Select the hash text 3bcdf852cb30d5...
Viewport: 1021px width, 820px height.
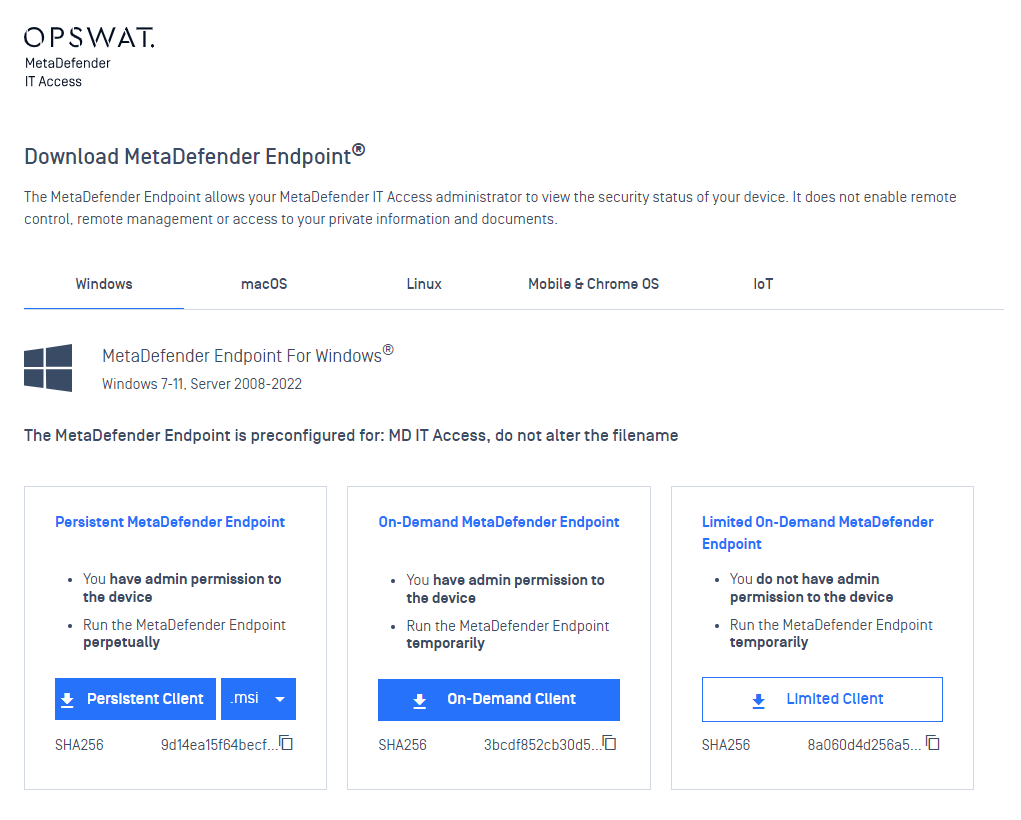[x=542, y=745]
